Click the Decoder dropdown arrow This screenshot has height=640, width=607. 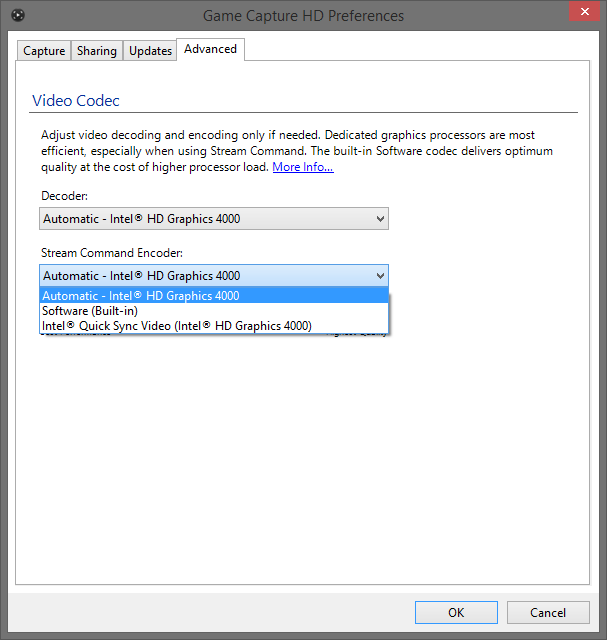point(379,219)
